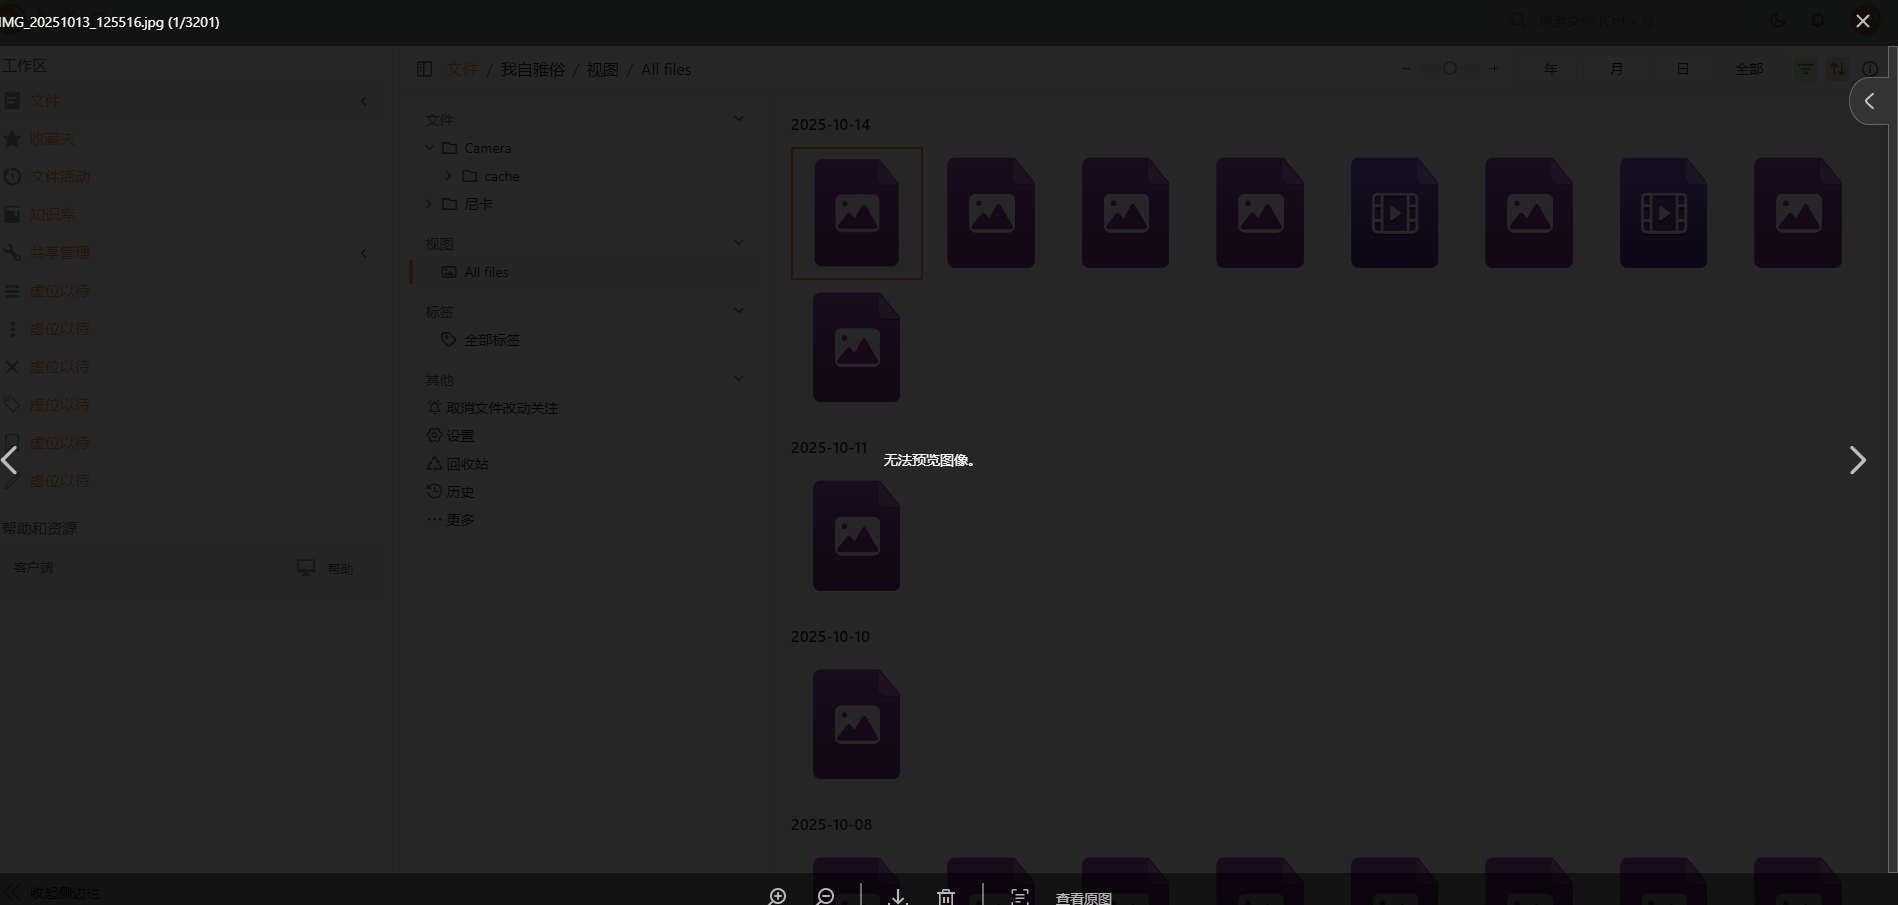
Task: Download the current image file
Action: pyautogui.click(x=898, y=896)
